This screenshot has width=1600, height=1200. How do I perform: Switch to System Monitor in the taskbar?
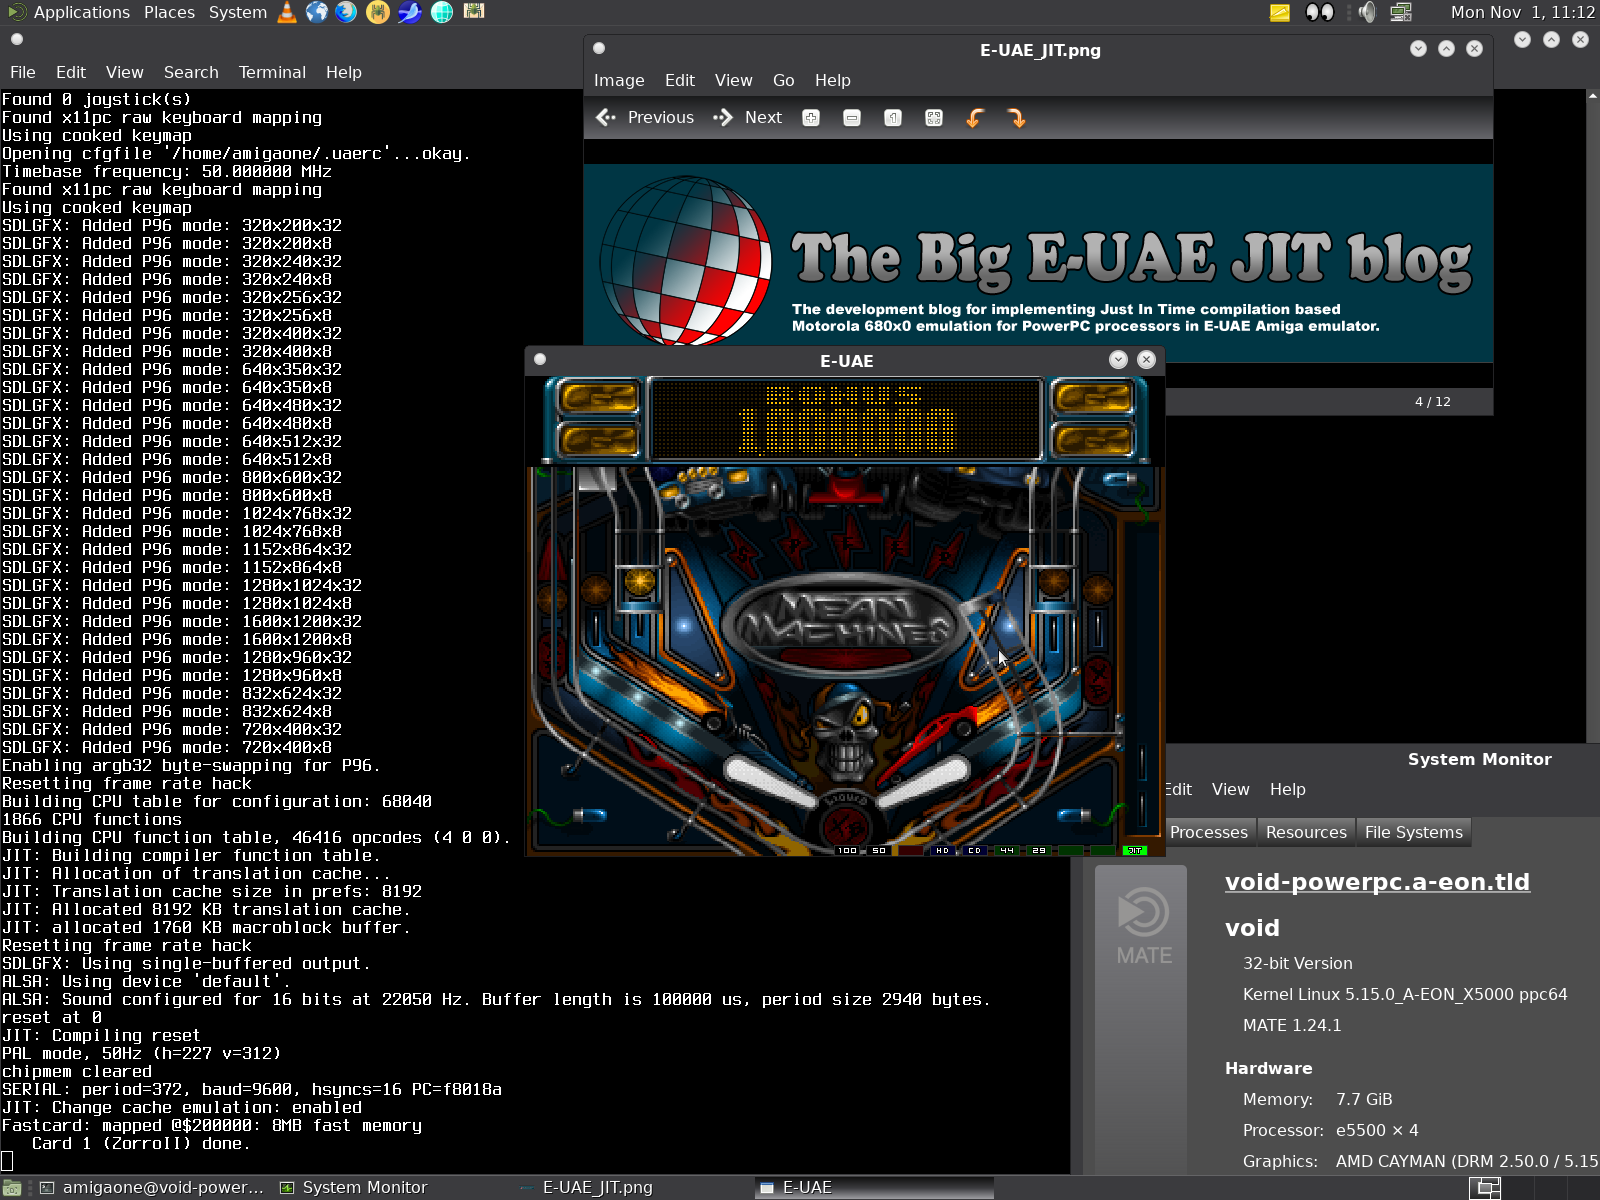355,1187
